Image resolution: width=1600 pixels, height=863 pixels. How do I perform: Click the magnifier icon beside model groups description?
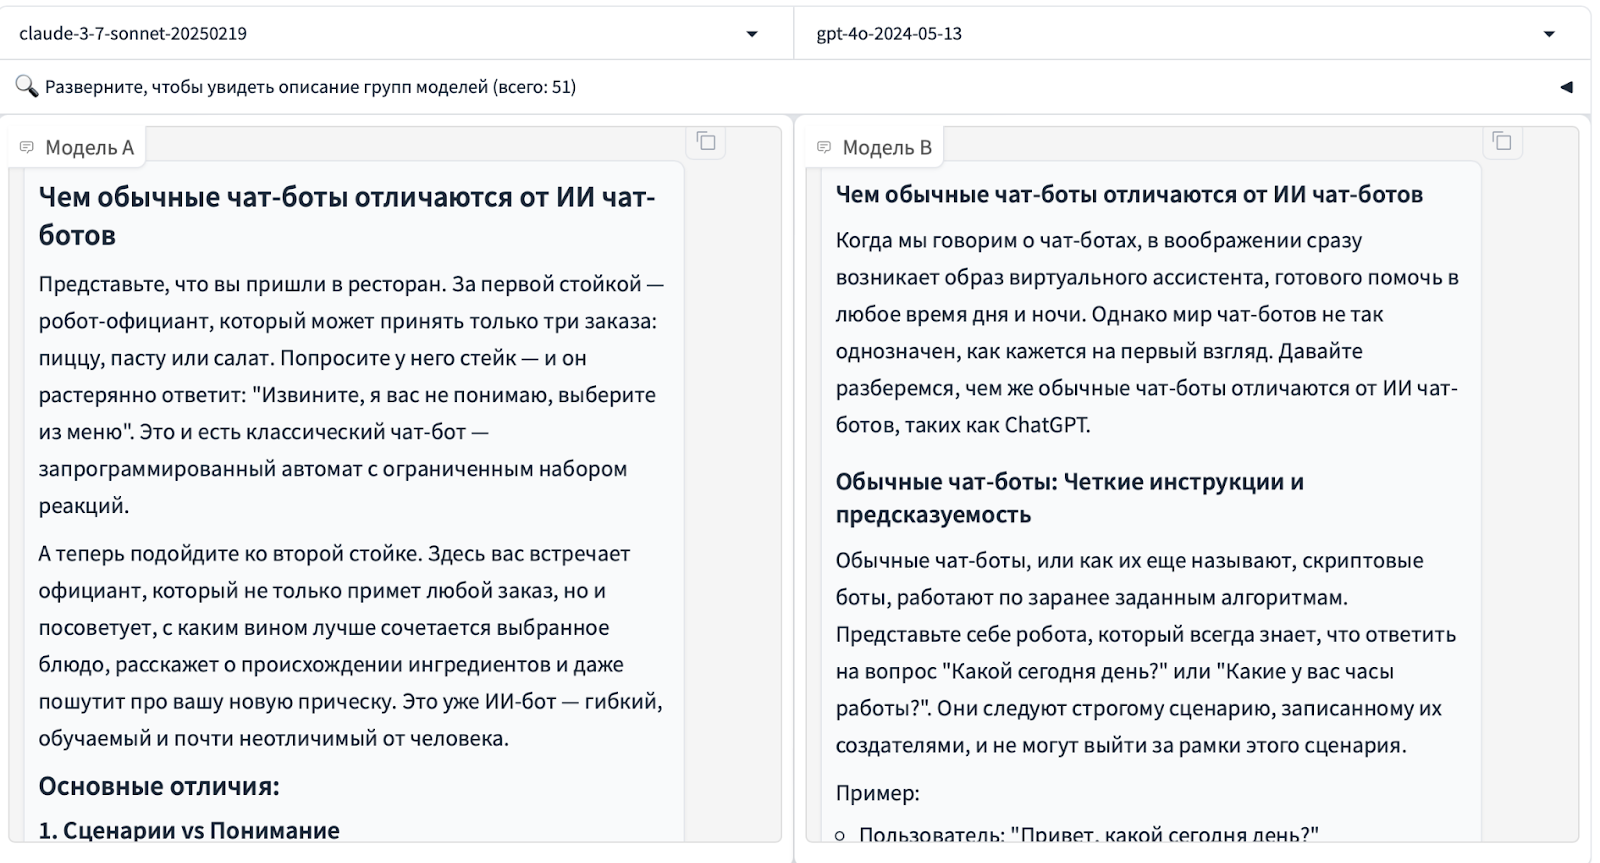(27, 86)
